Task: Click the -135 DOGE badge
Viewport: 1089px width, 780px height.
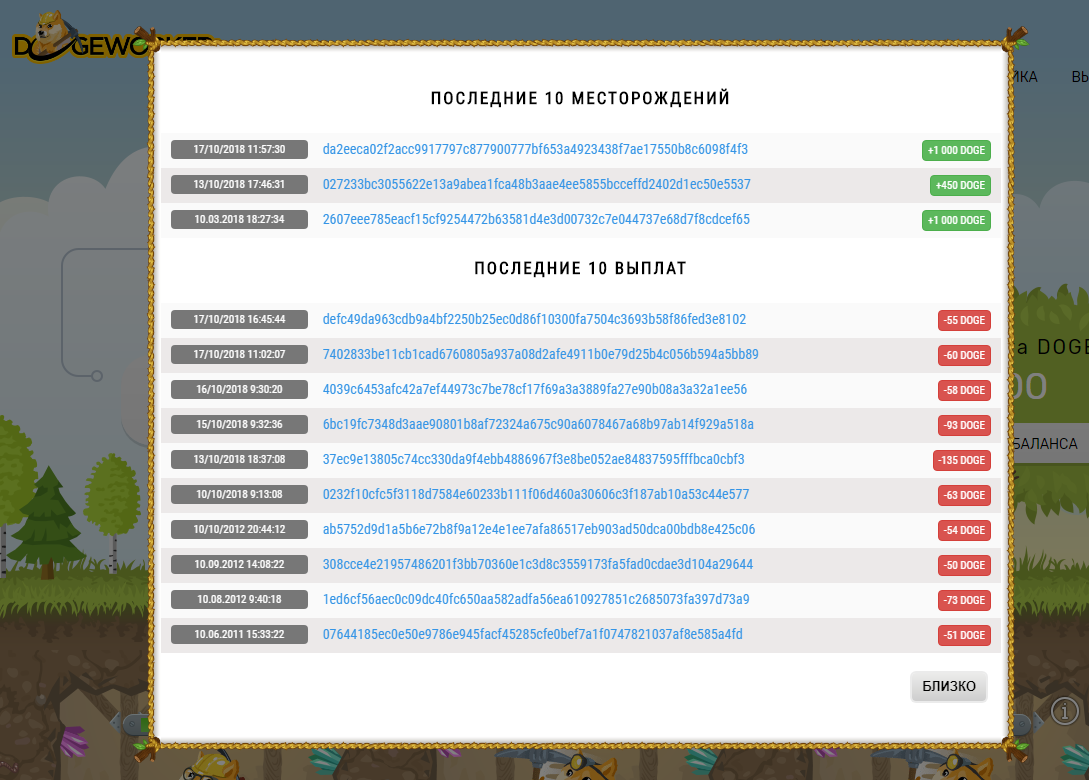Action: [x=961, y=460]
